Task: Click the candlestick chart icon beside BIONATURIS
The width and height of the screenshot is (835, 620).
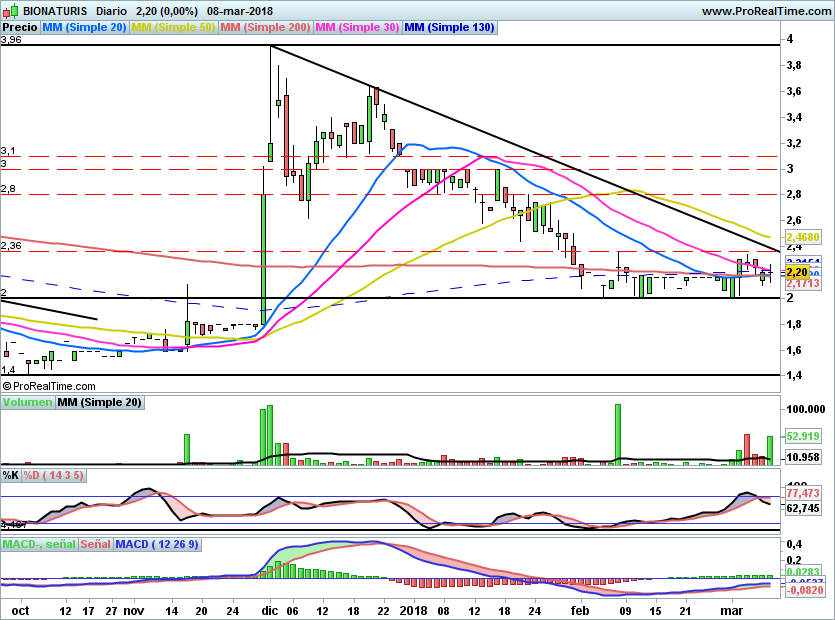Action: (11, 10)
